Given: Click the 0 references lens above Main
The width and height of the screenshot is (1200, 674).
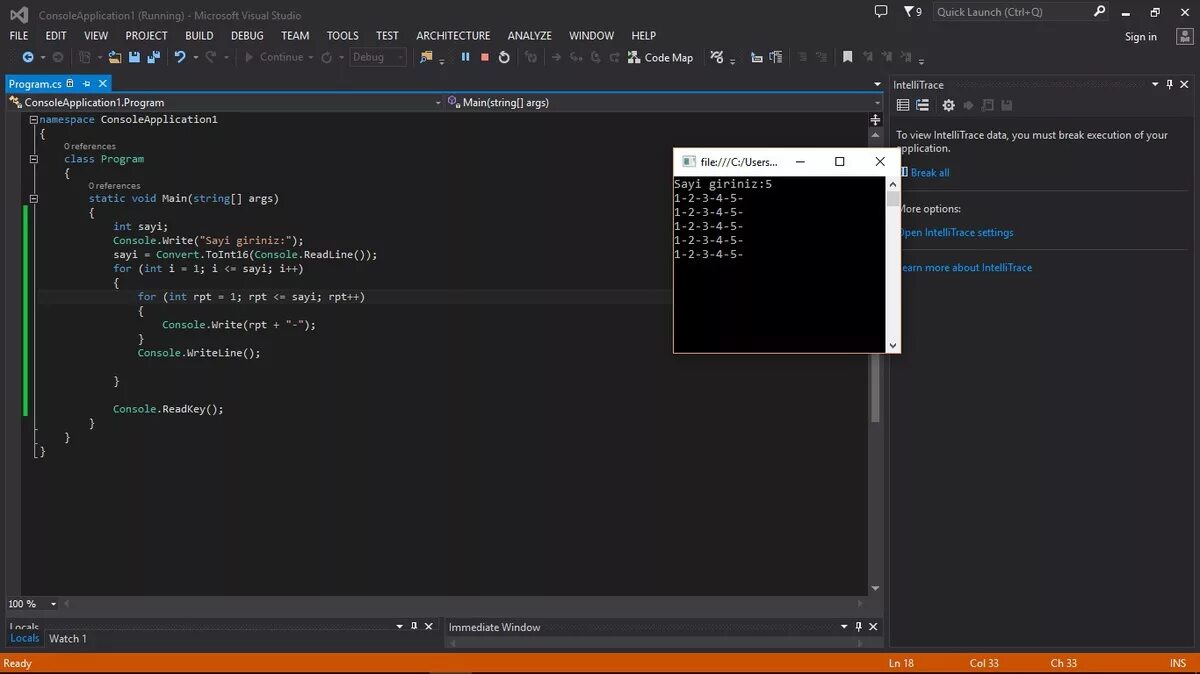Looking at the screenshot, I should (x=114, y=186).
